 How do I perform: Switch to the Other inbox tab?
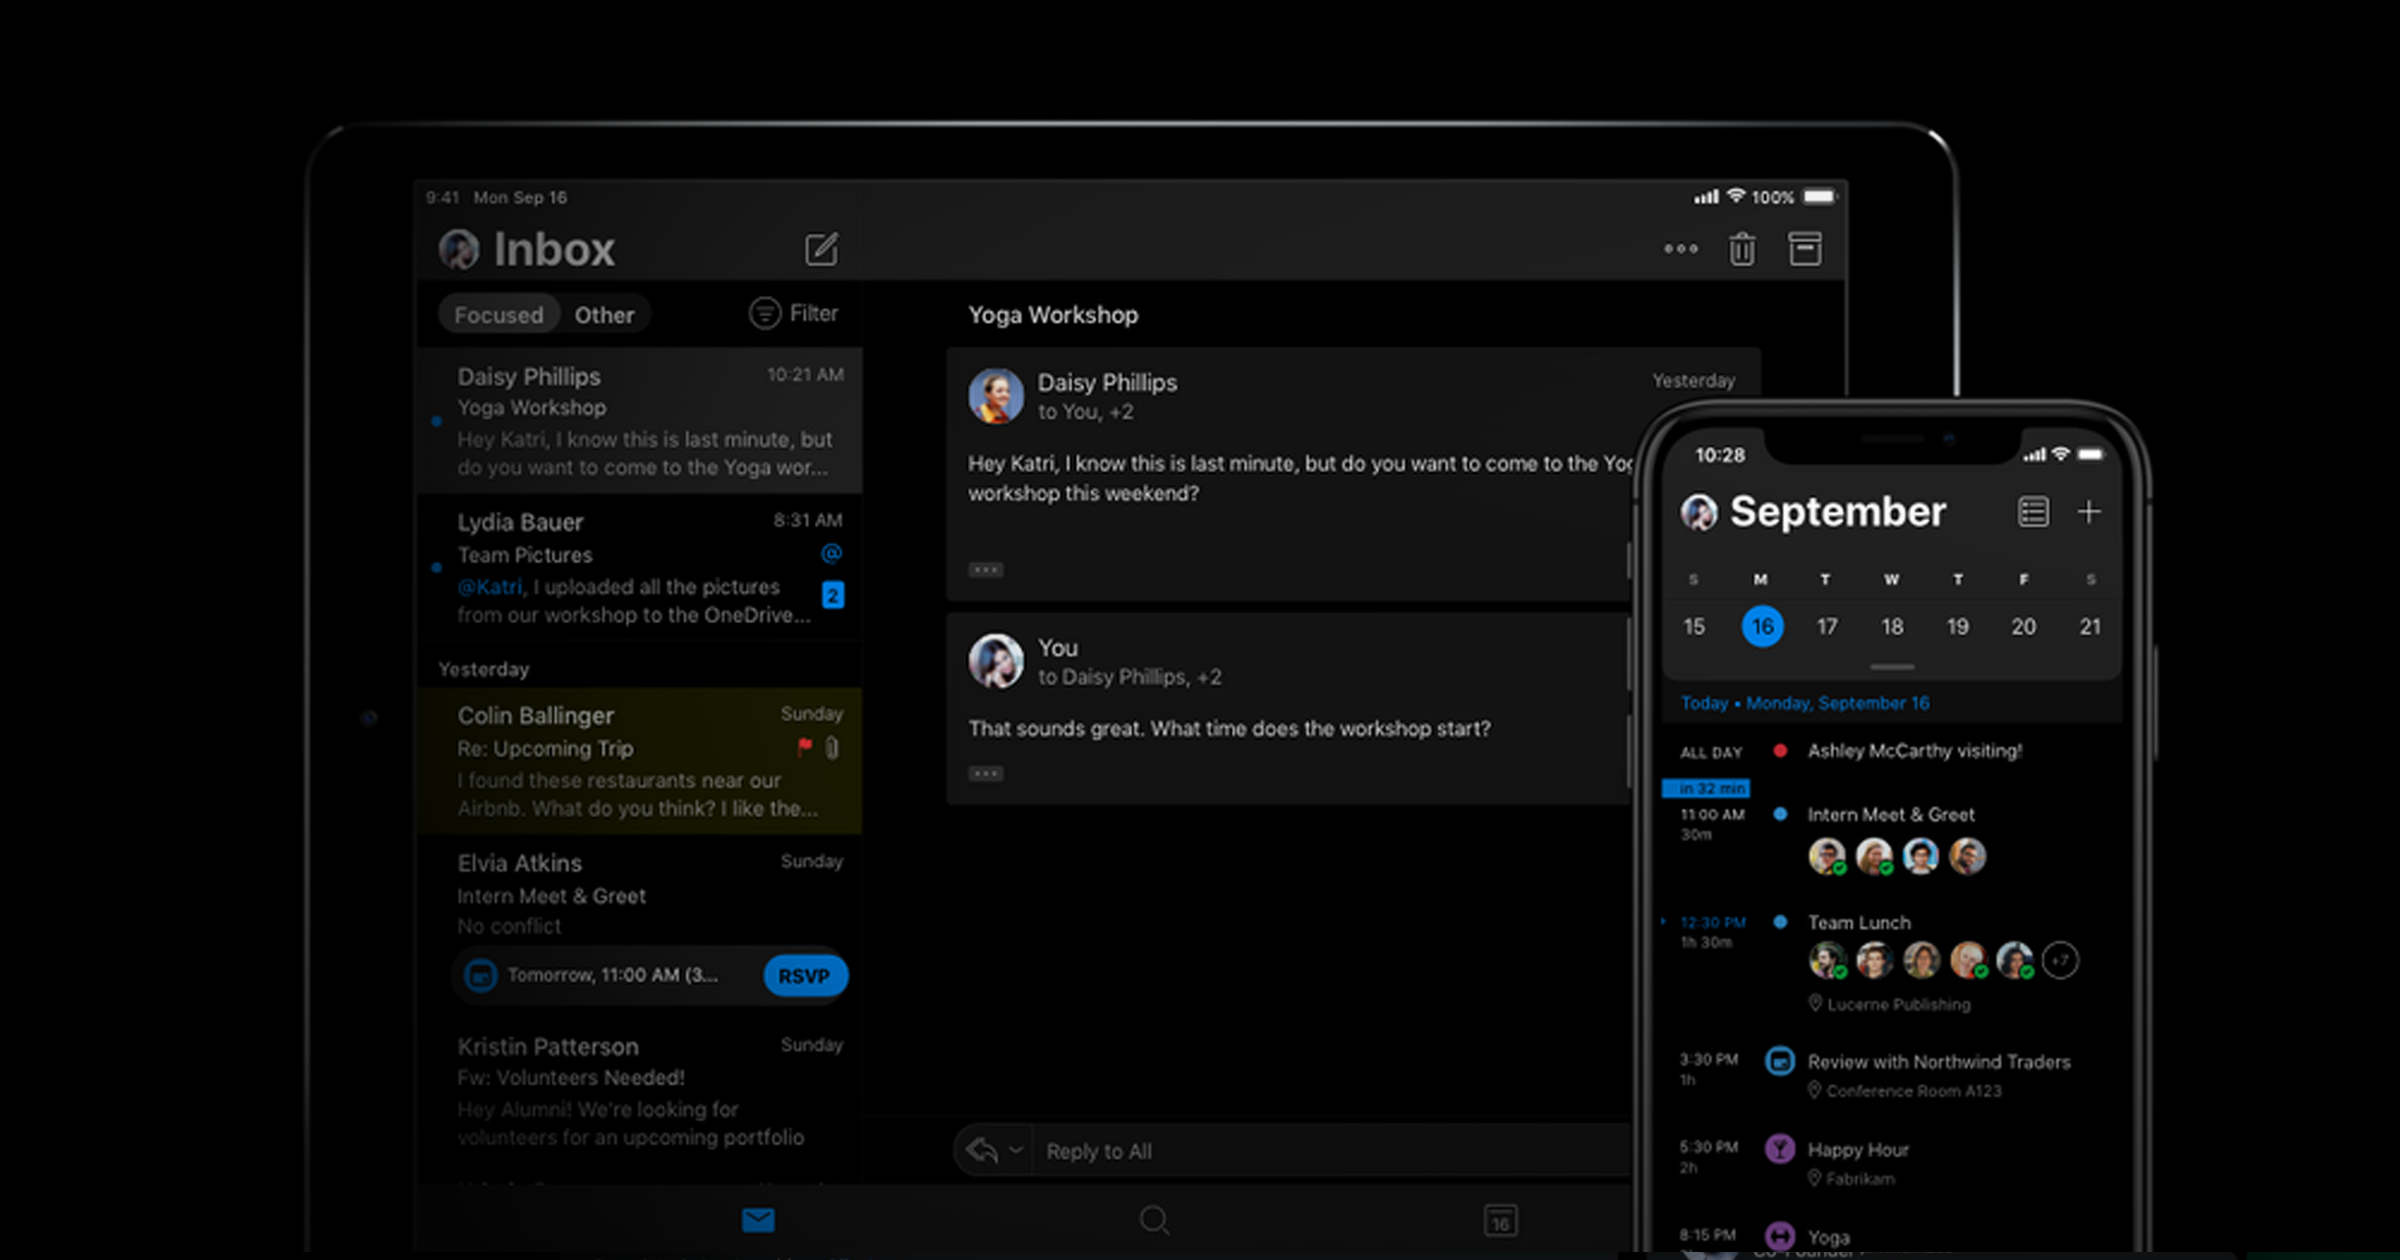pos(604,314)
